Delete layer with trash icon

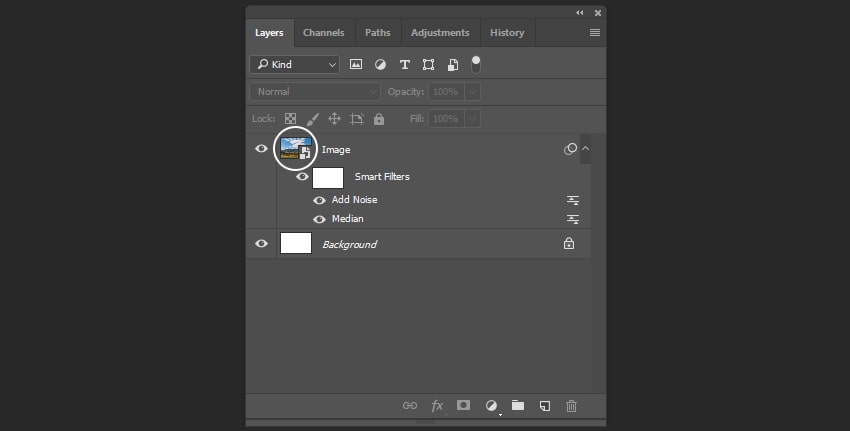tap(571, 406)
